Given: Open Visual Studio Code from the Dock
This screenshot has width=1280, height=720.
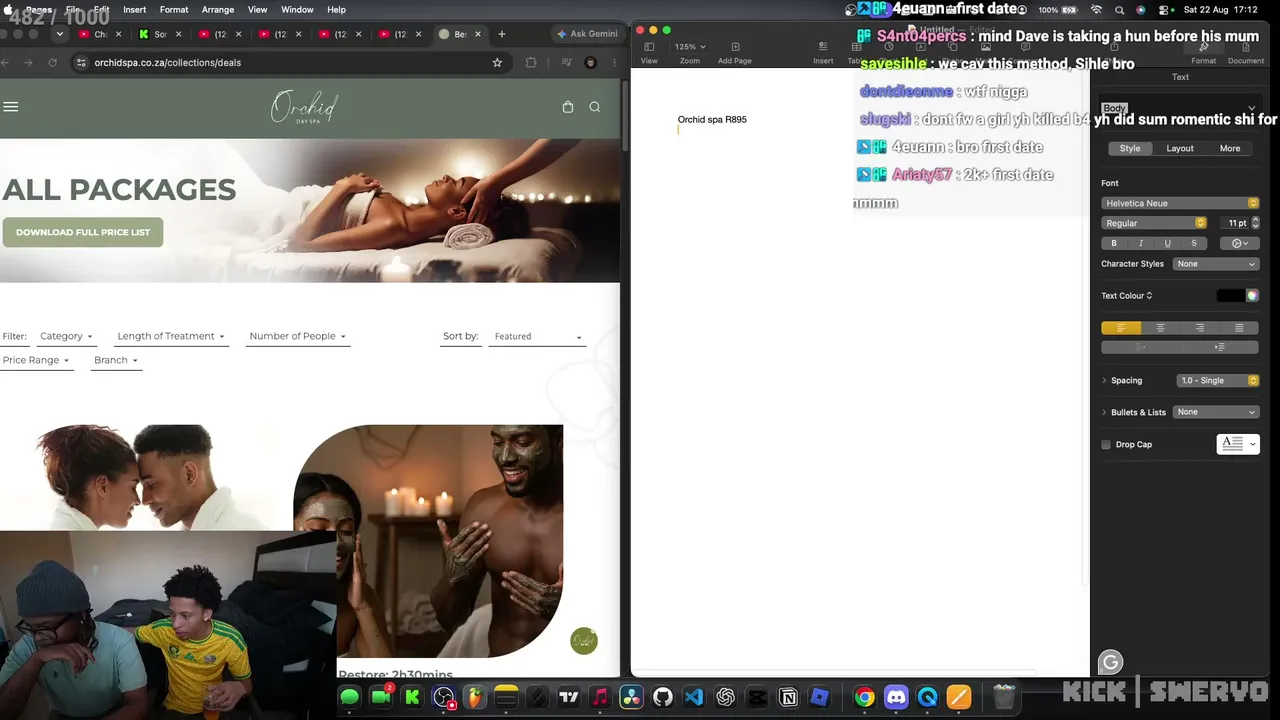Looking at the screenshot, I should [x=694, y=697].
